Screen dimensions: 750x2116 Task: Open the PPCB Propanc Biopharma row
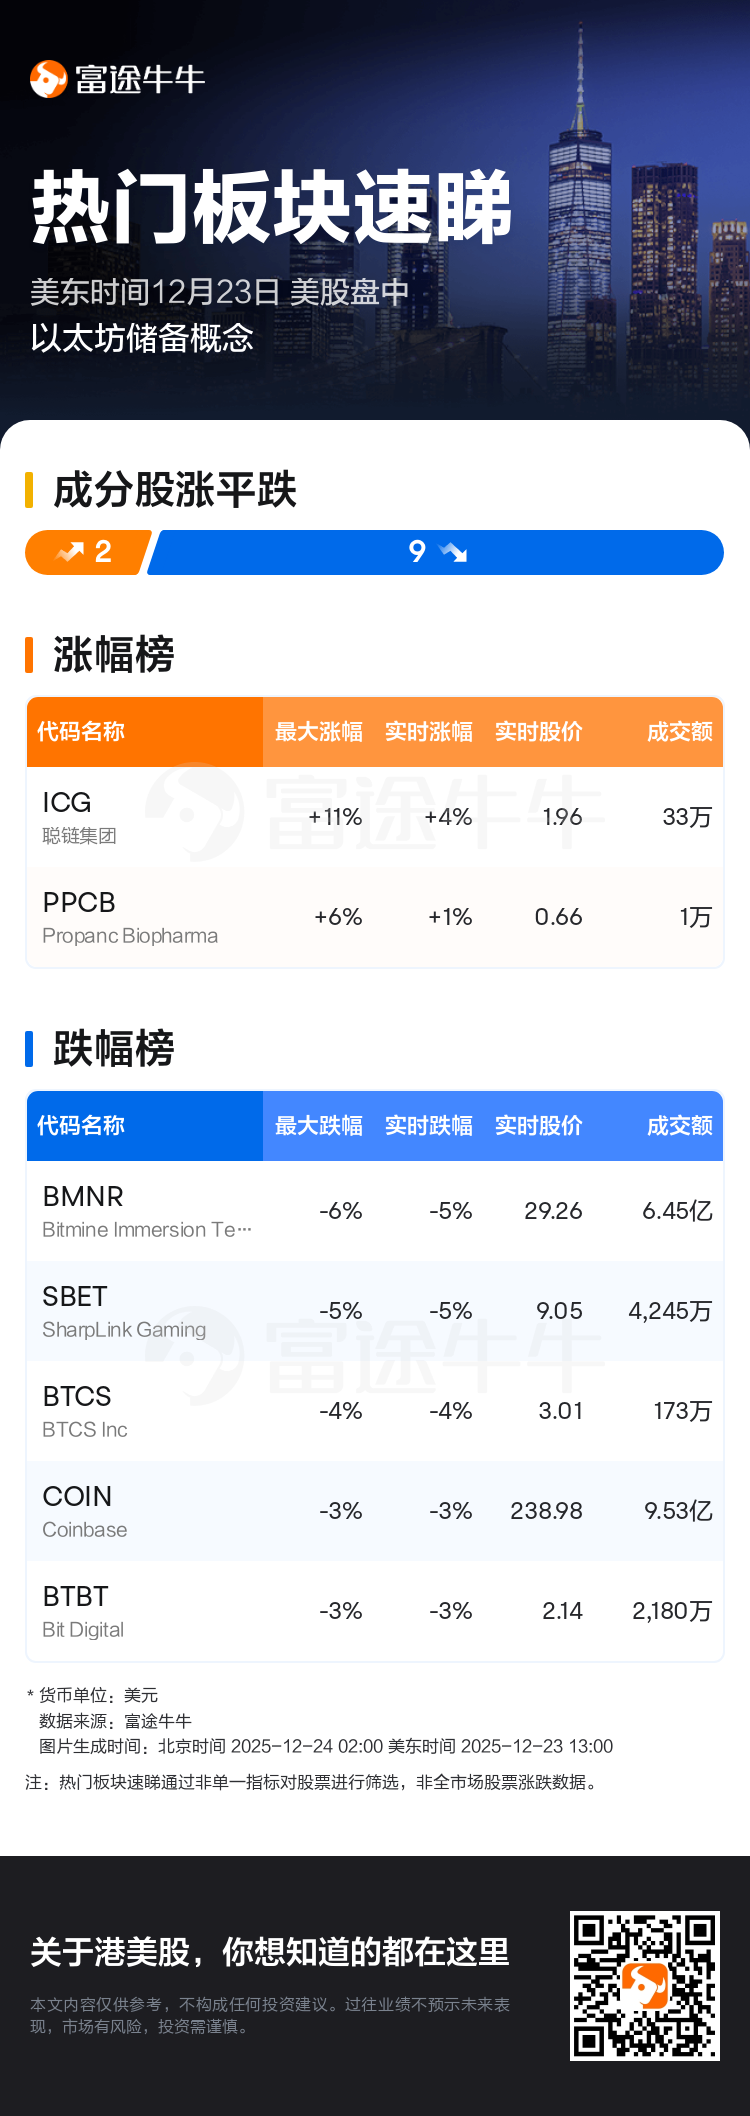point(375,917)
